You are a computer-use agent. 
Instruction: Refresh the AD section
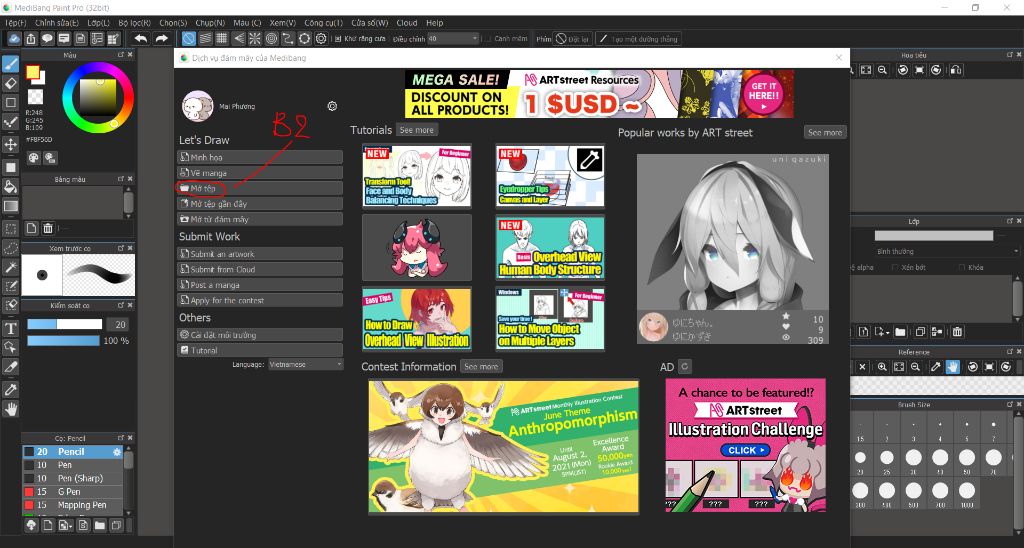click(x=684, y=366)
